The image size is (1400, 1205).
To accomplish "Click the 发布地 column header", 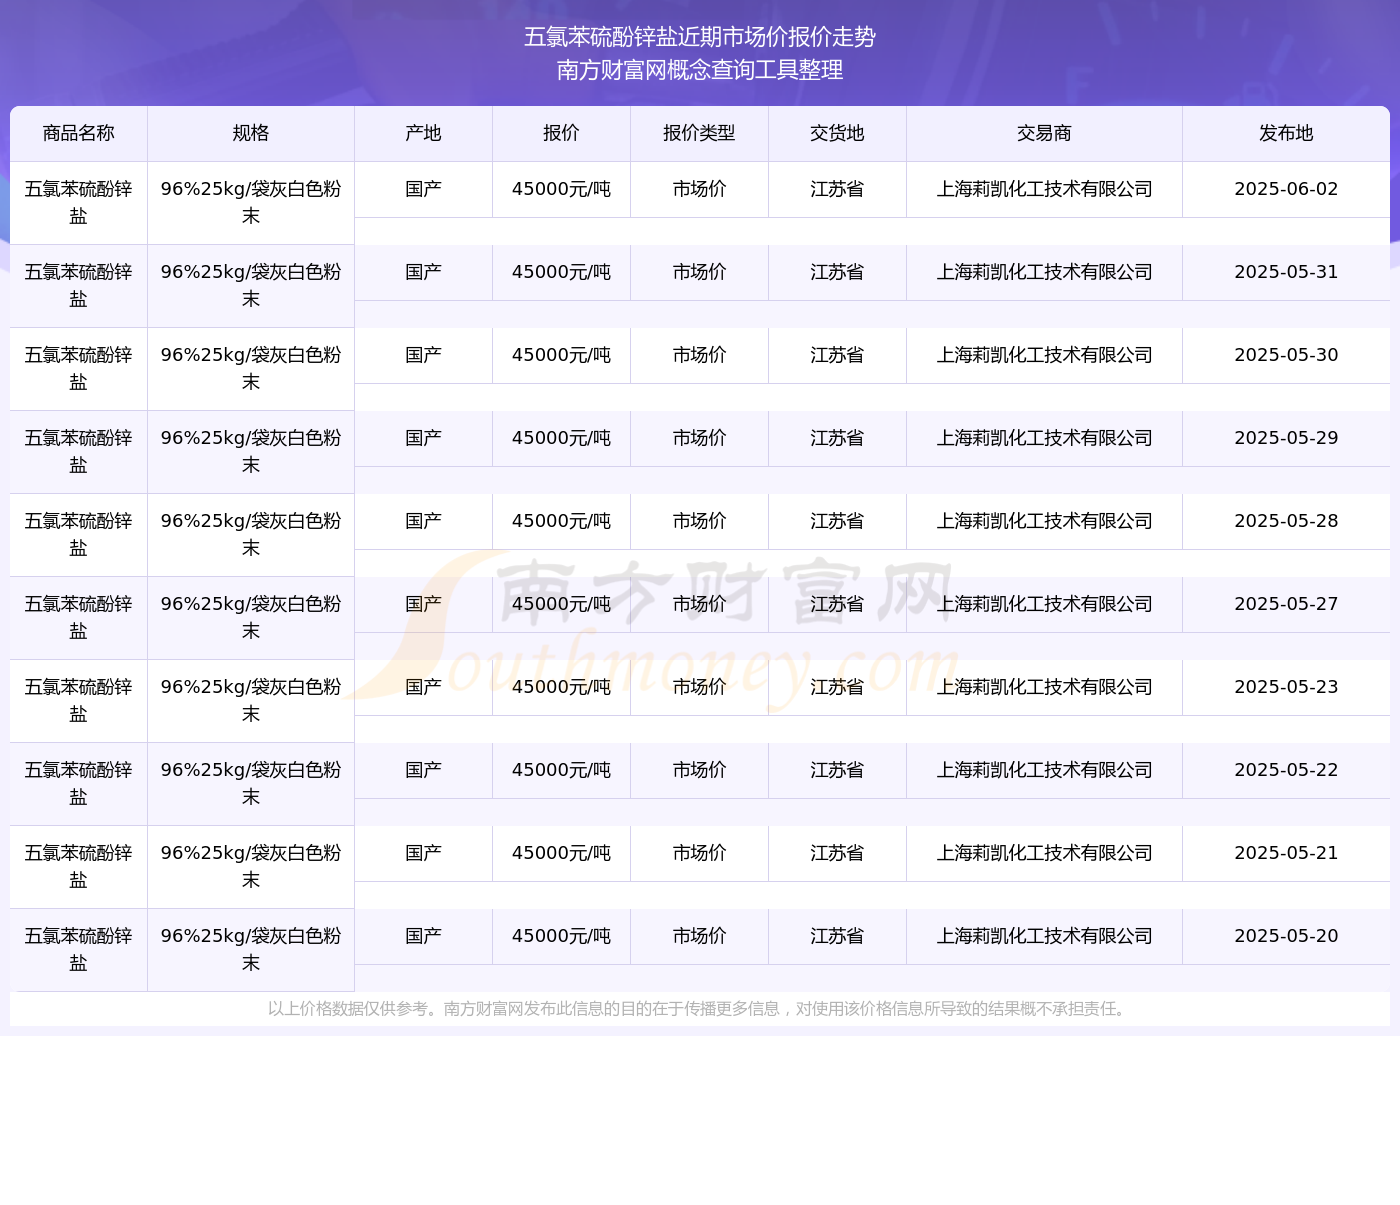I will (1286, 133).
